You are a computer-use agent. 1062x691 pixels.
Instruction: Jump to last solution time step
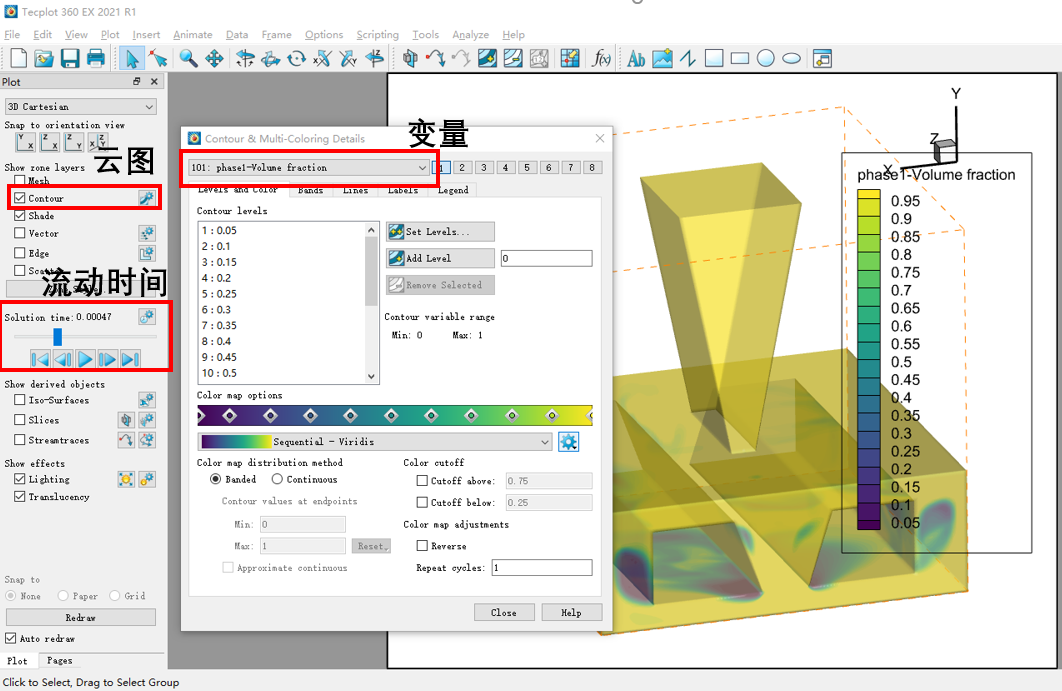[x=131, y=359]
